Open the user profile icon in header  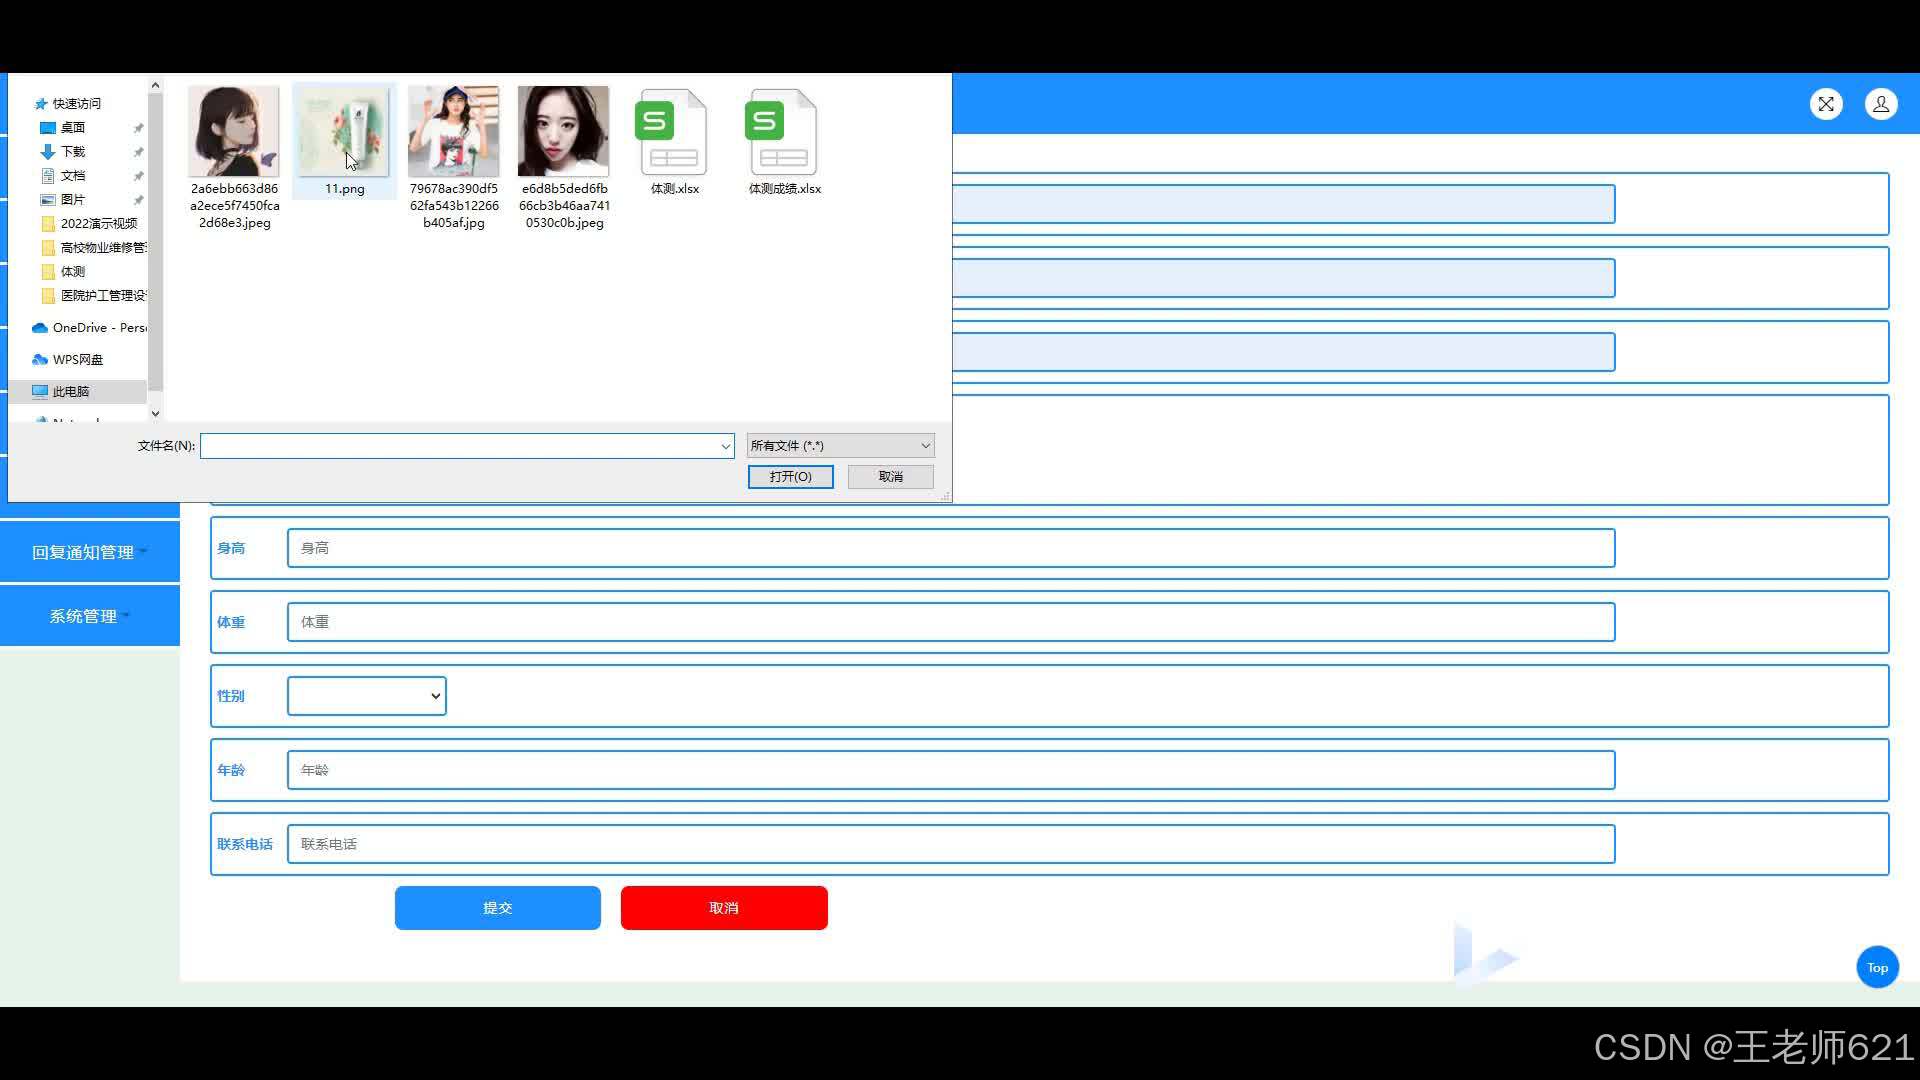click(x=1881, y=104)
